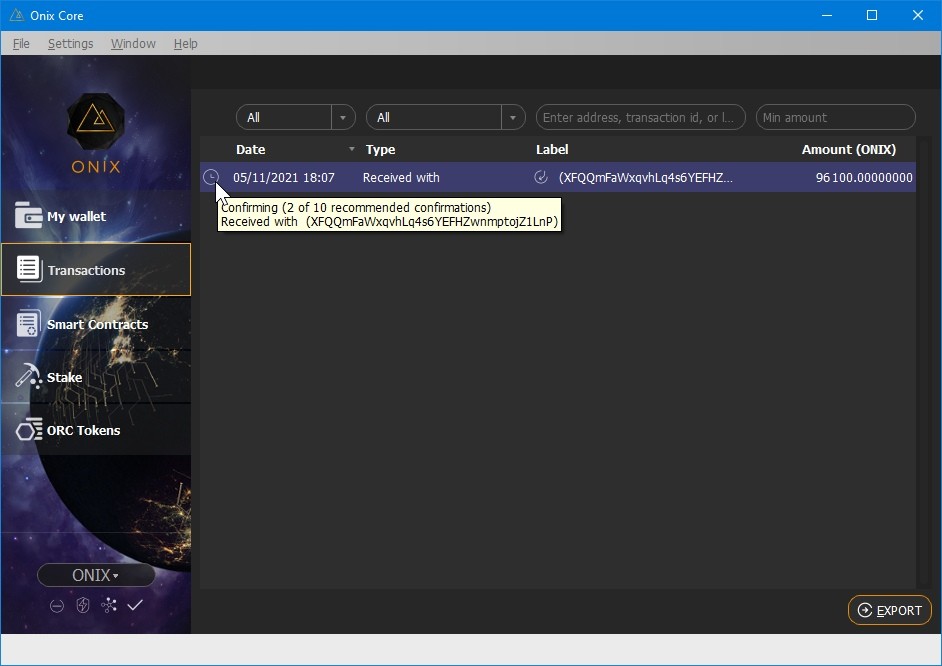Screen dimensions: 942x666
Task: Focus the address or transaction id search field
Action: coord(640,117)
